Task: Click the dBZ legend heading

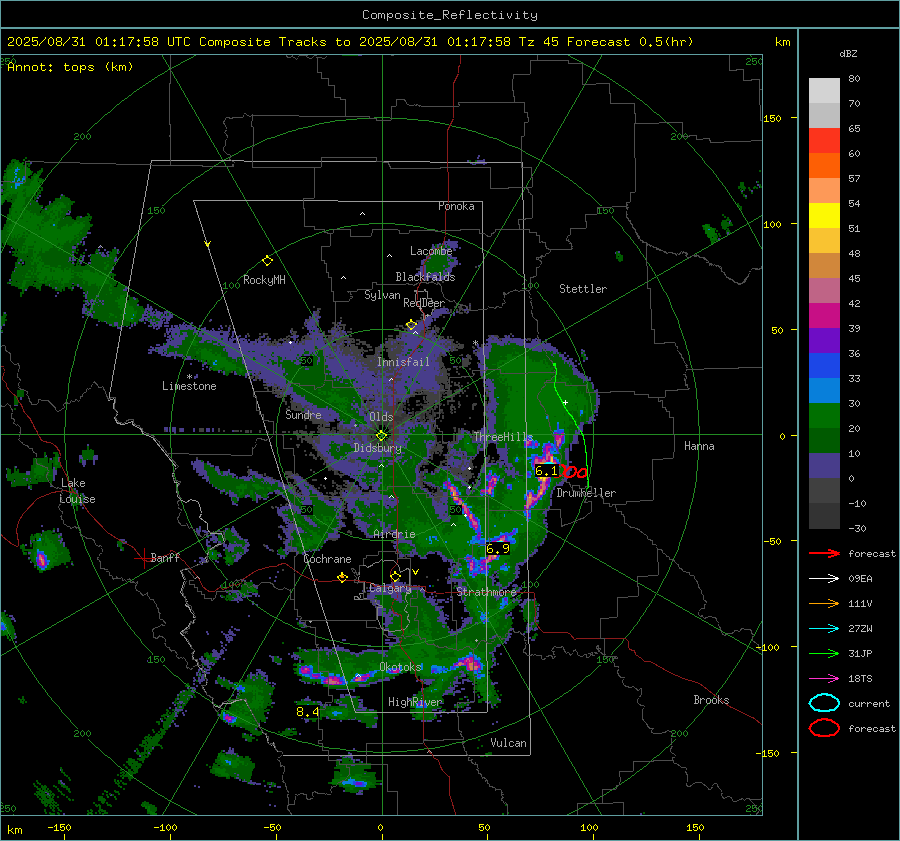Action: pos(848,54)
